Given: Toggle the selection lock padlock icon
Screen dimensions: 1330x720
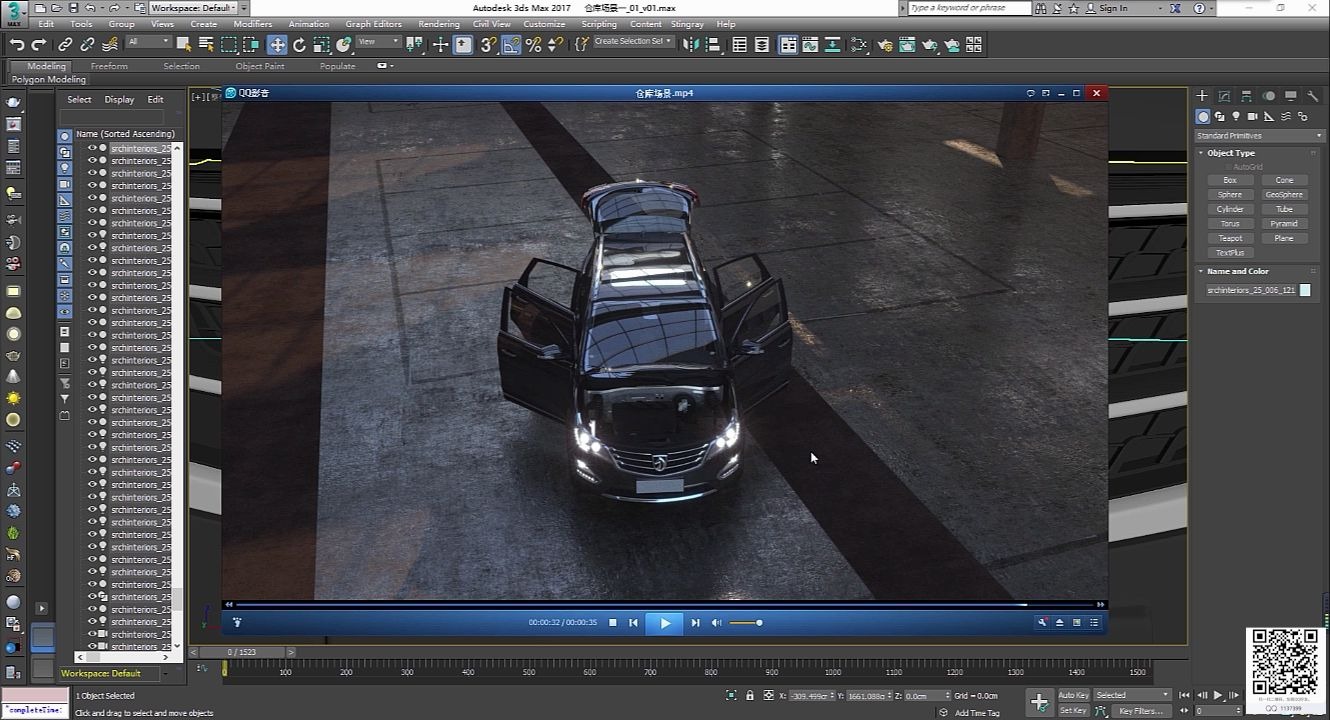Looking at the screenshot, I should pyautogui.click(x=750, y=695).
